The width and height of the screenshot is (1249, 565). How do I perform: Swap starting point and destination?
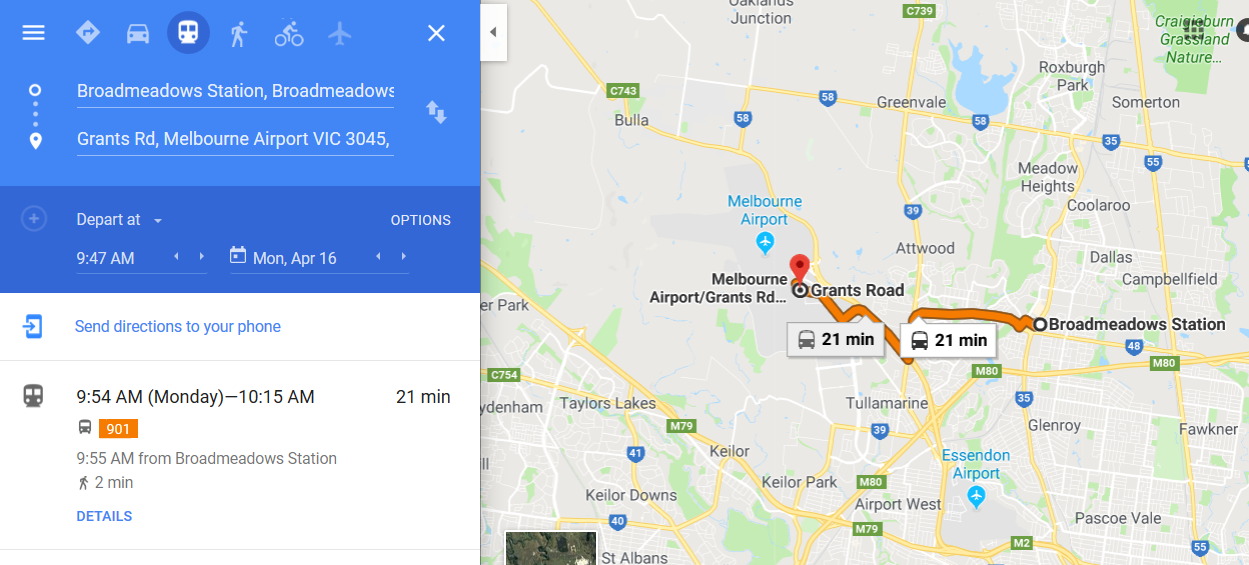(x=437, y=112)
